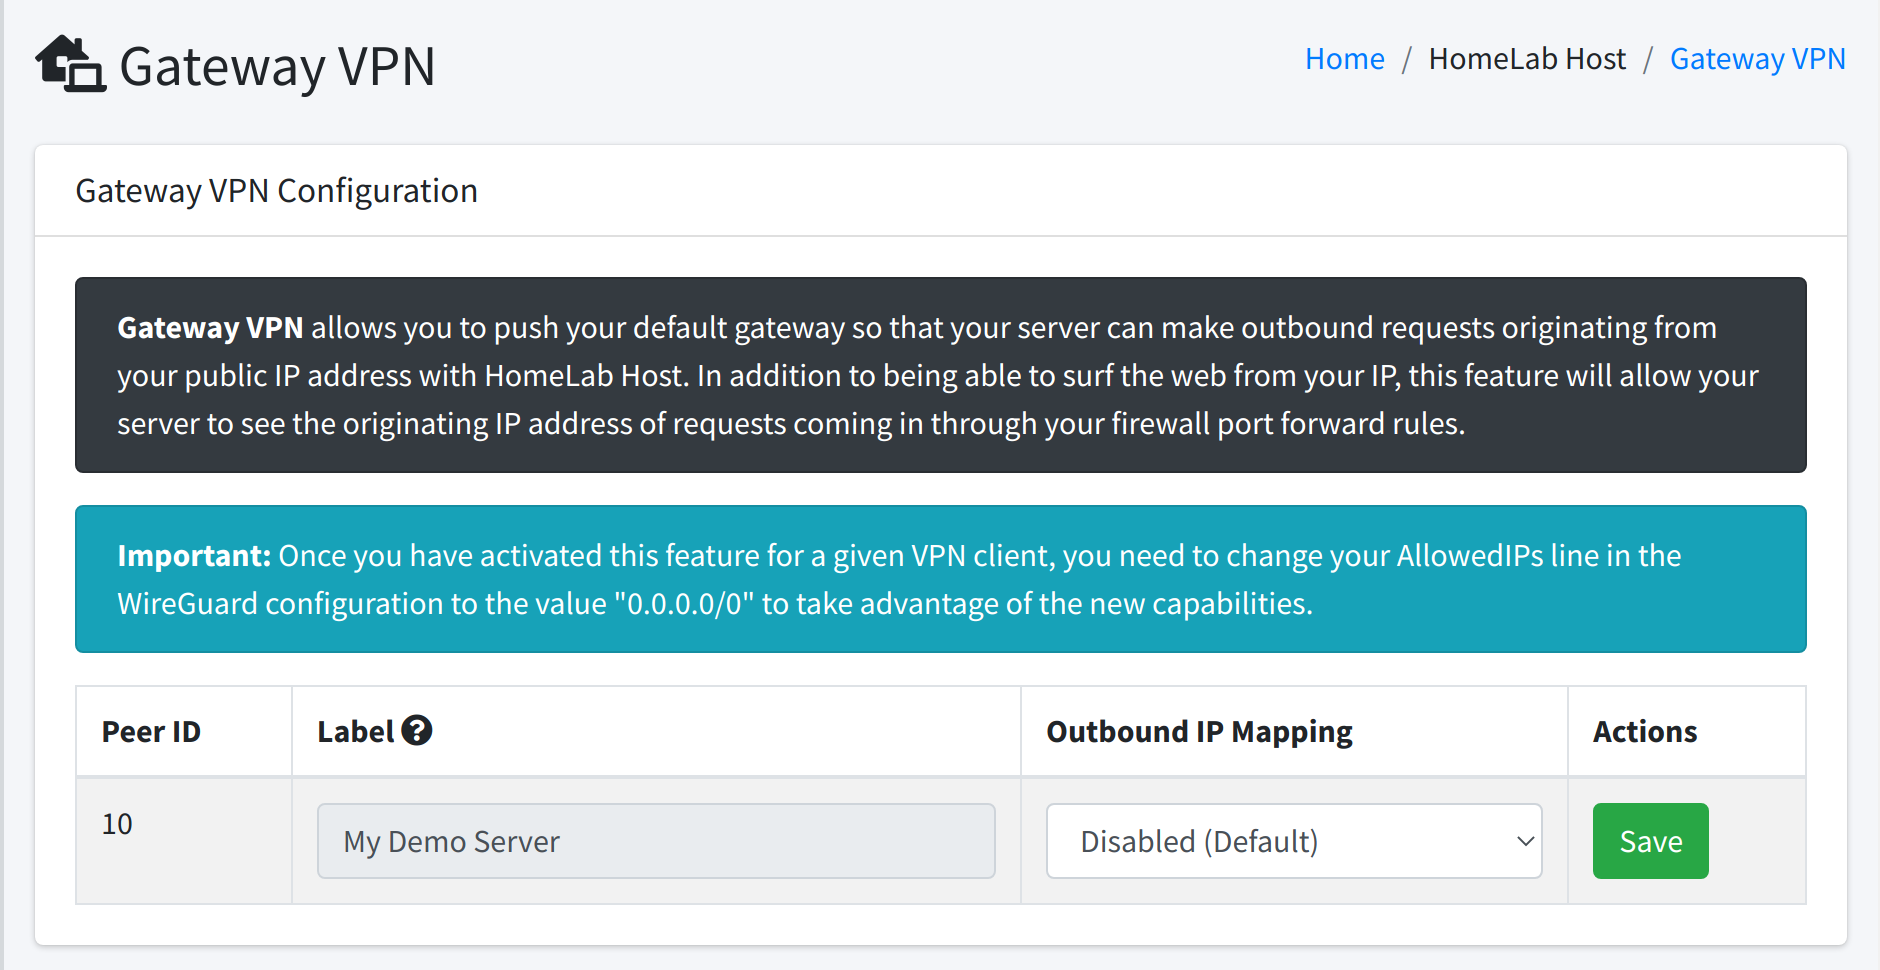Click the Gateway VPN Configuration heading

pyautogui.click(x=276, y=190)
